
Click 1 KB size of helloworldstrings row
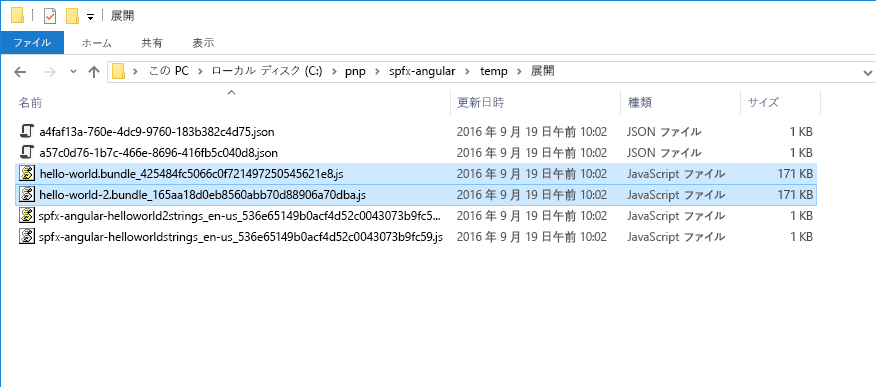801,237
